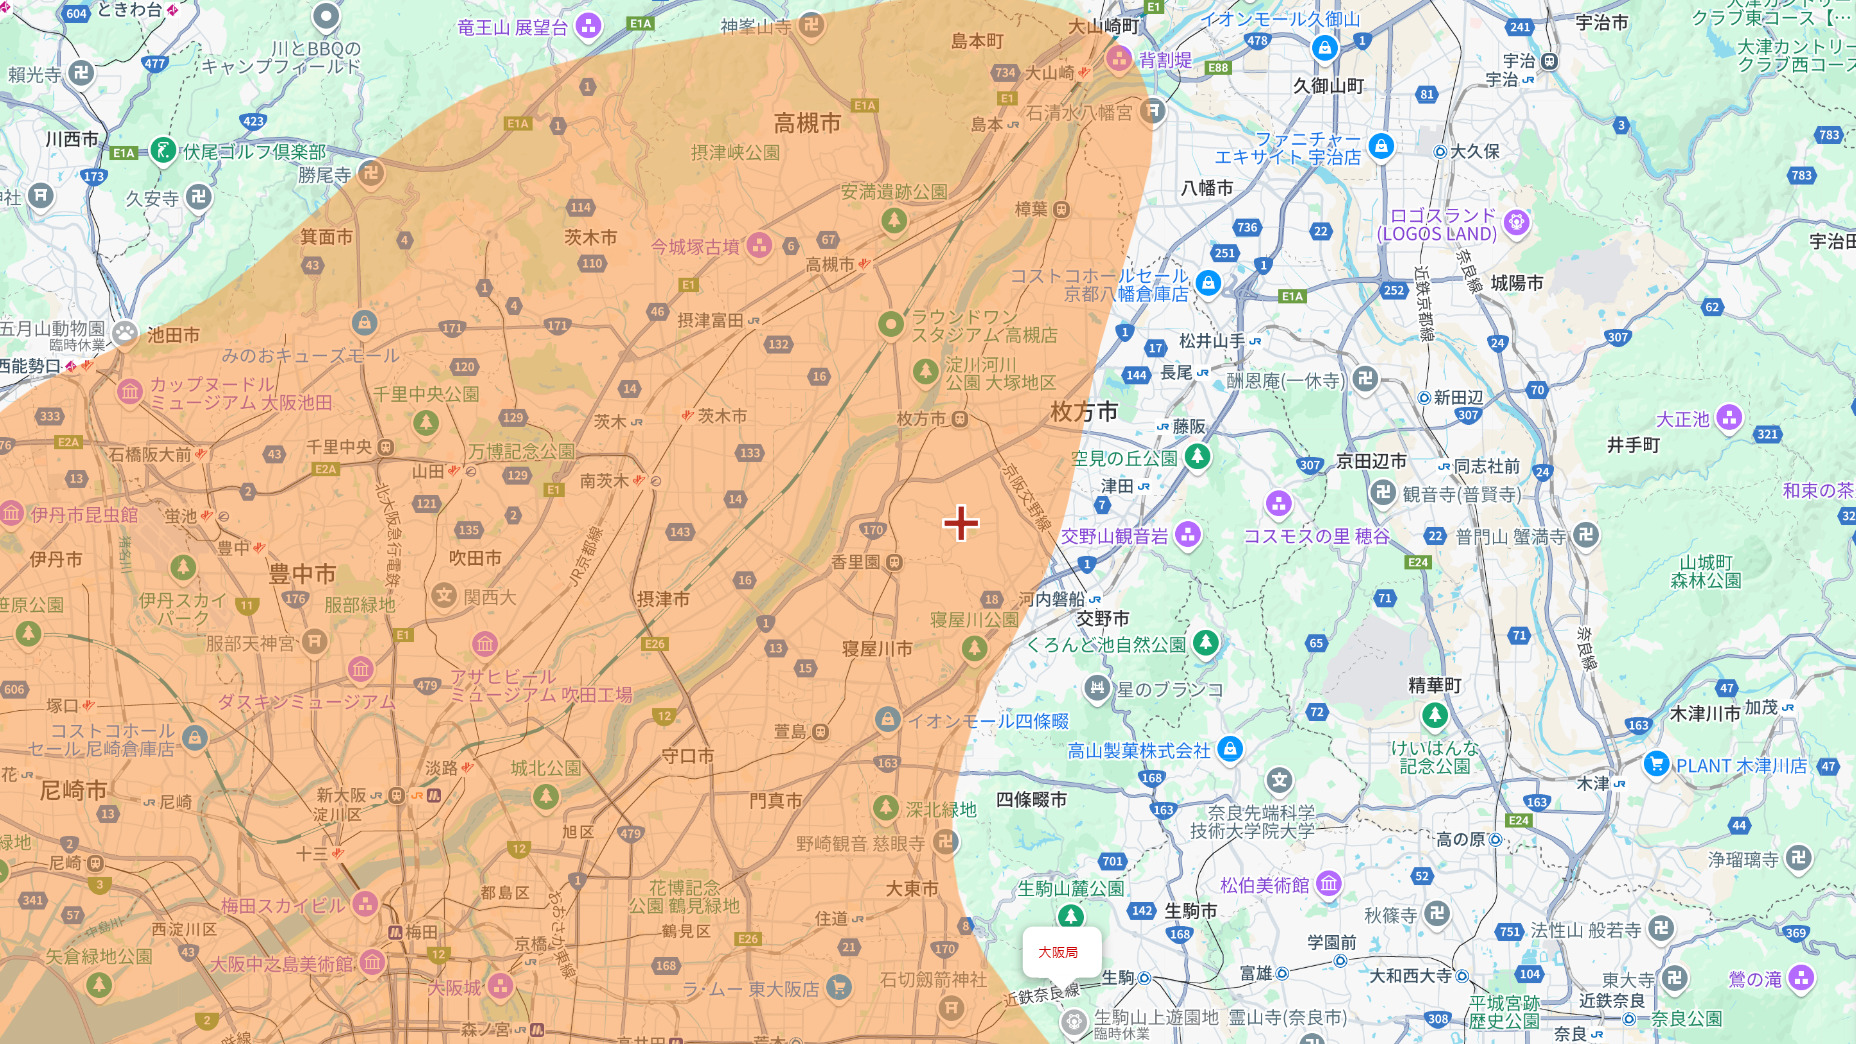
Task: Click the ロゴスランド (LOGOS LAND) marker
Action: (x=1516, y=222)
